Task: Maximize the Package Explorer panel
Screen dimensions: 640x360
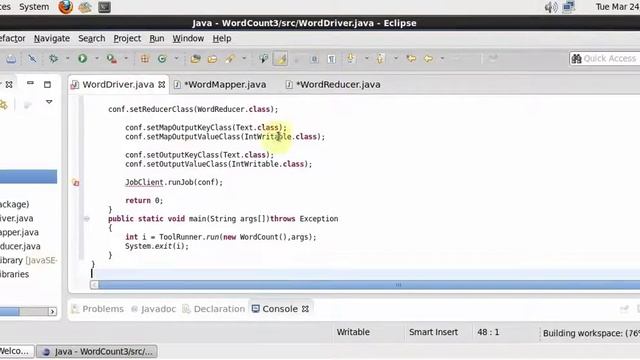Action: (x=47, y=84)
